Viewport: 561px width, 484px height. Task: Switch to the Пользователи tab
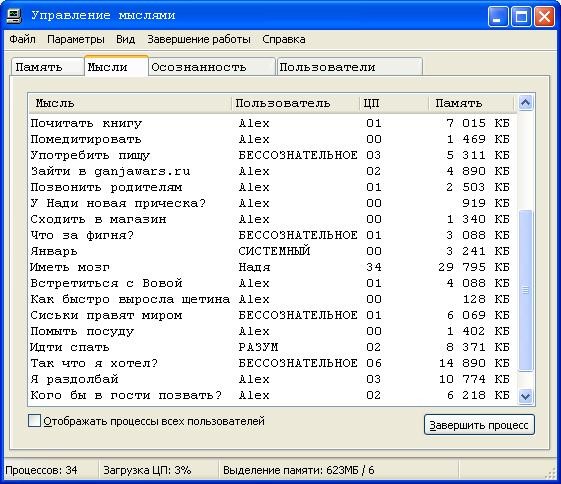point(350,67)
